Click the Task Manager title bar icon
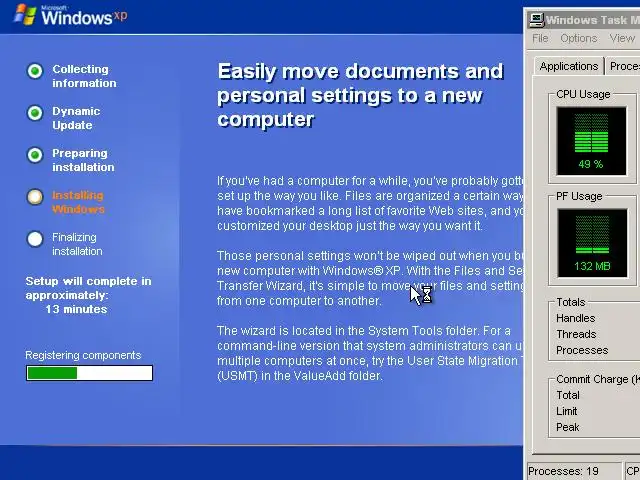The image size is (640, 480). (536, 20)
